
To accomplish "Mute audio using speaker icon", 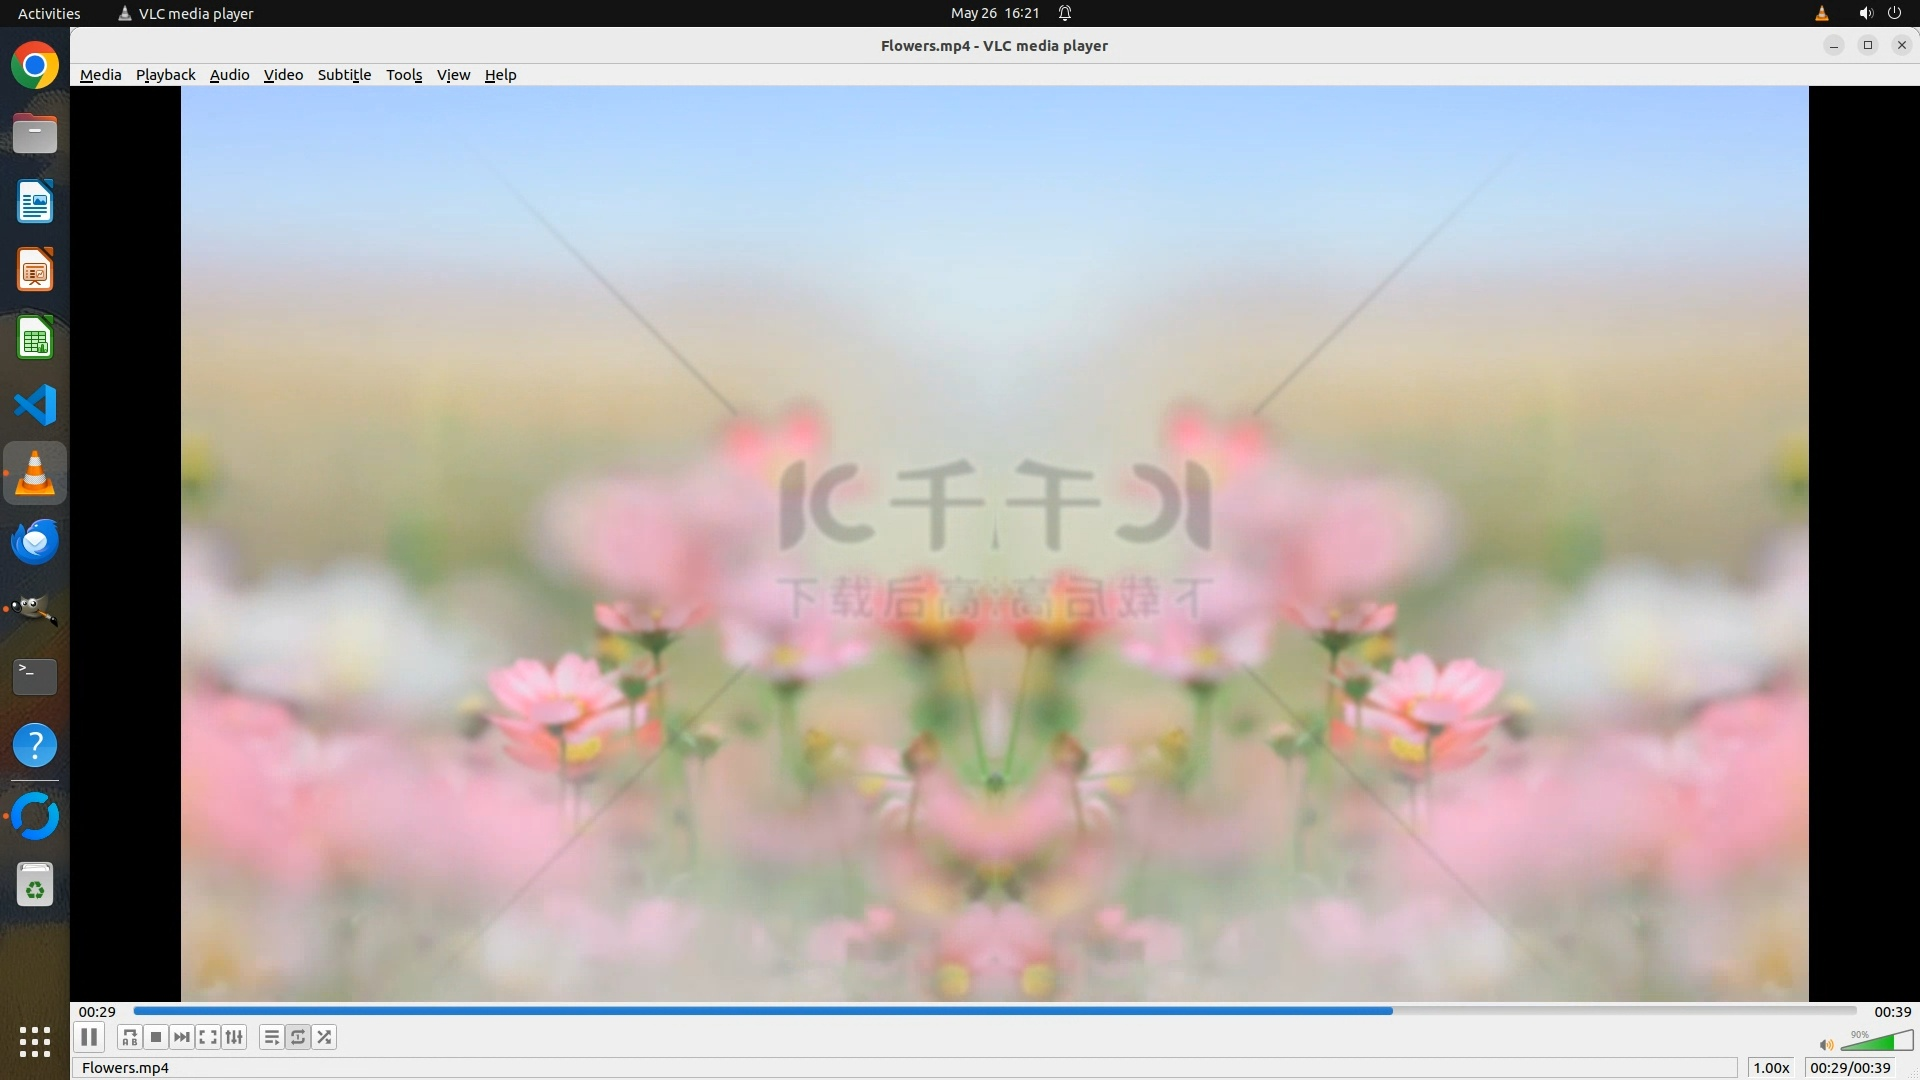I will click(x=1825, y=1044).
